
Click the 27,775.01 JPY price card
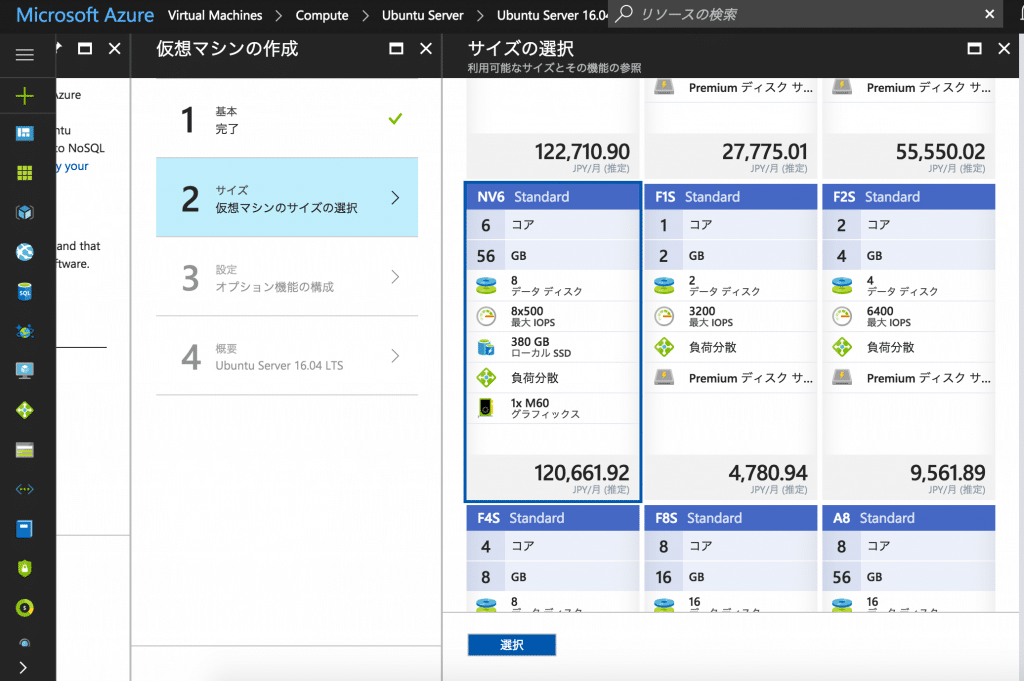[730, 157]
